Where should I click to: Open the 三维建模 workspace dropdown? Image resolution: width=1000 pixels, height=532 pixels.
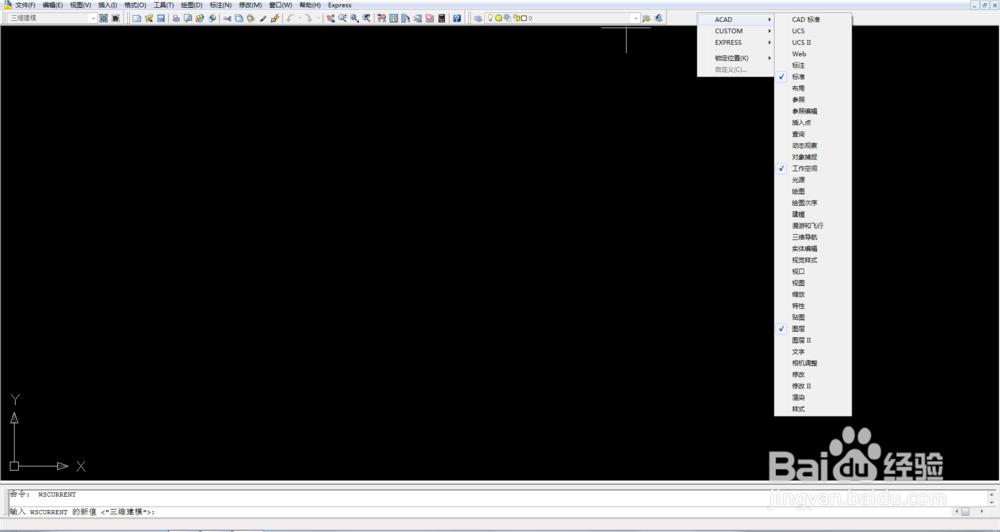pos(93,18)
